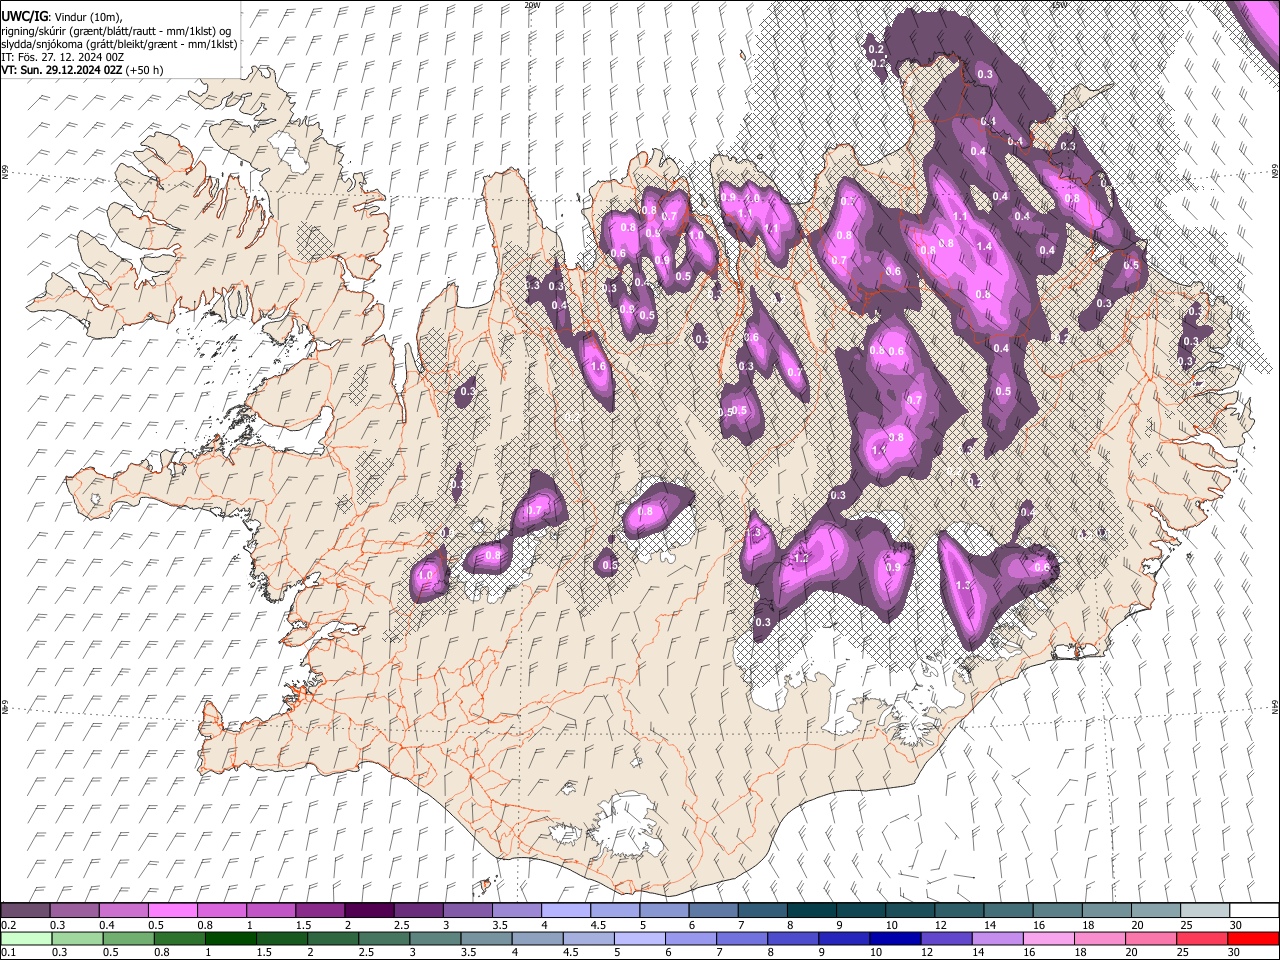
Task: Pick the 0.8–1 orchid snow legend swatch
Action: [x=222, y=910]
